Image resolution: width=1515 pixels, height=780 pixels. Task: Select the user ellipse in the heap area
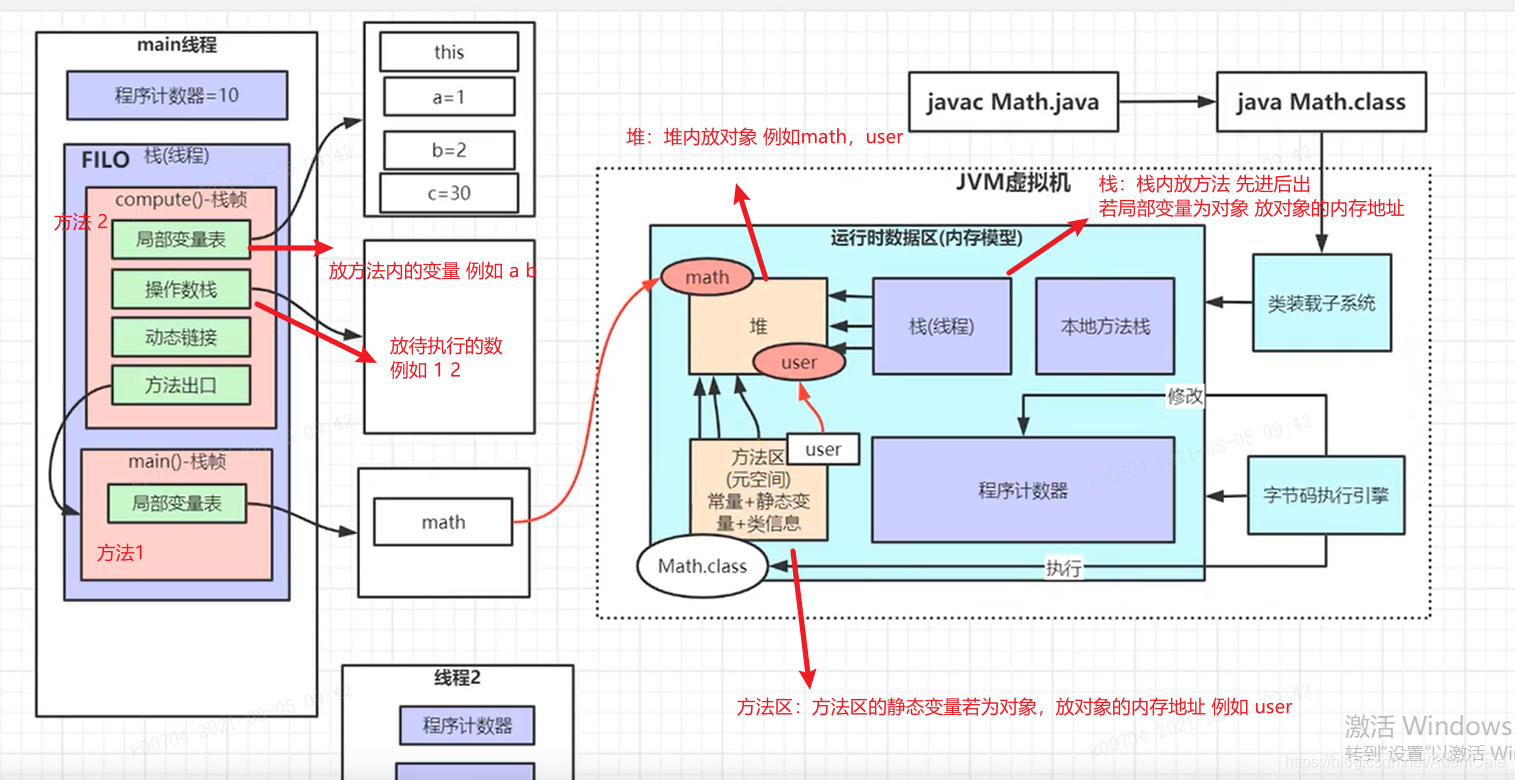[800, 363]
